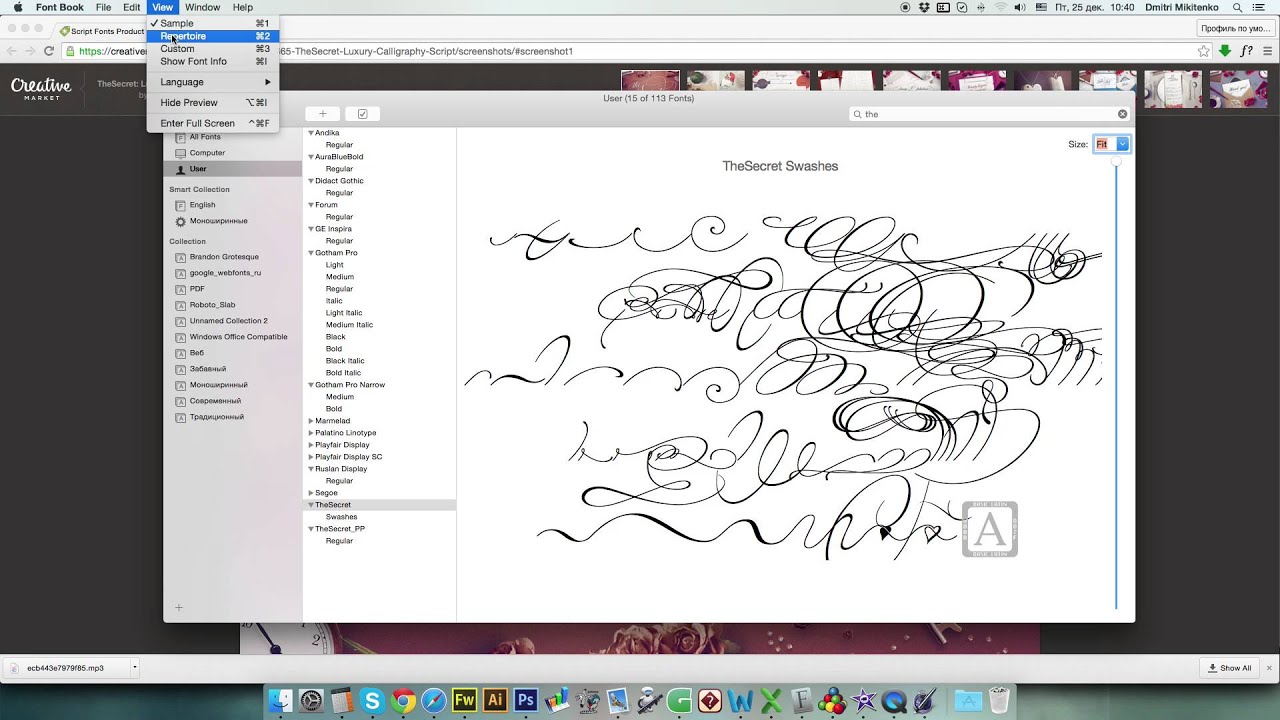Screen dimensions: 1280x720
Task: Open Google Chrome from the Dock
Action: pyautogui.click(x=403, y=701)
